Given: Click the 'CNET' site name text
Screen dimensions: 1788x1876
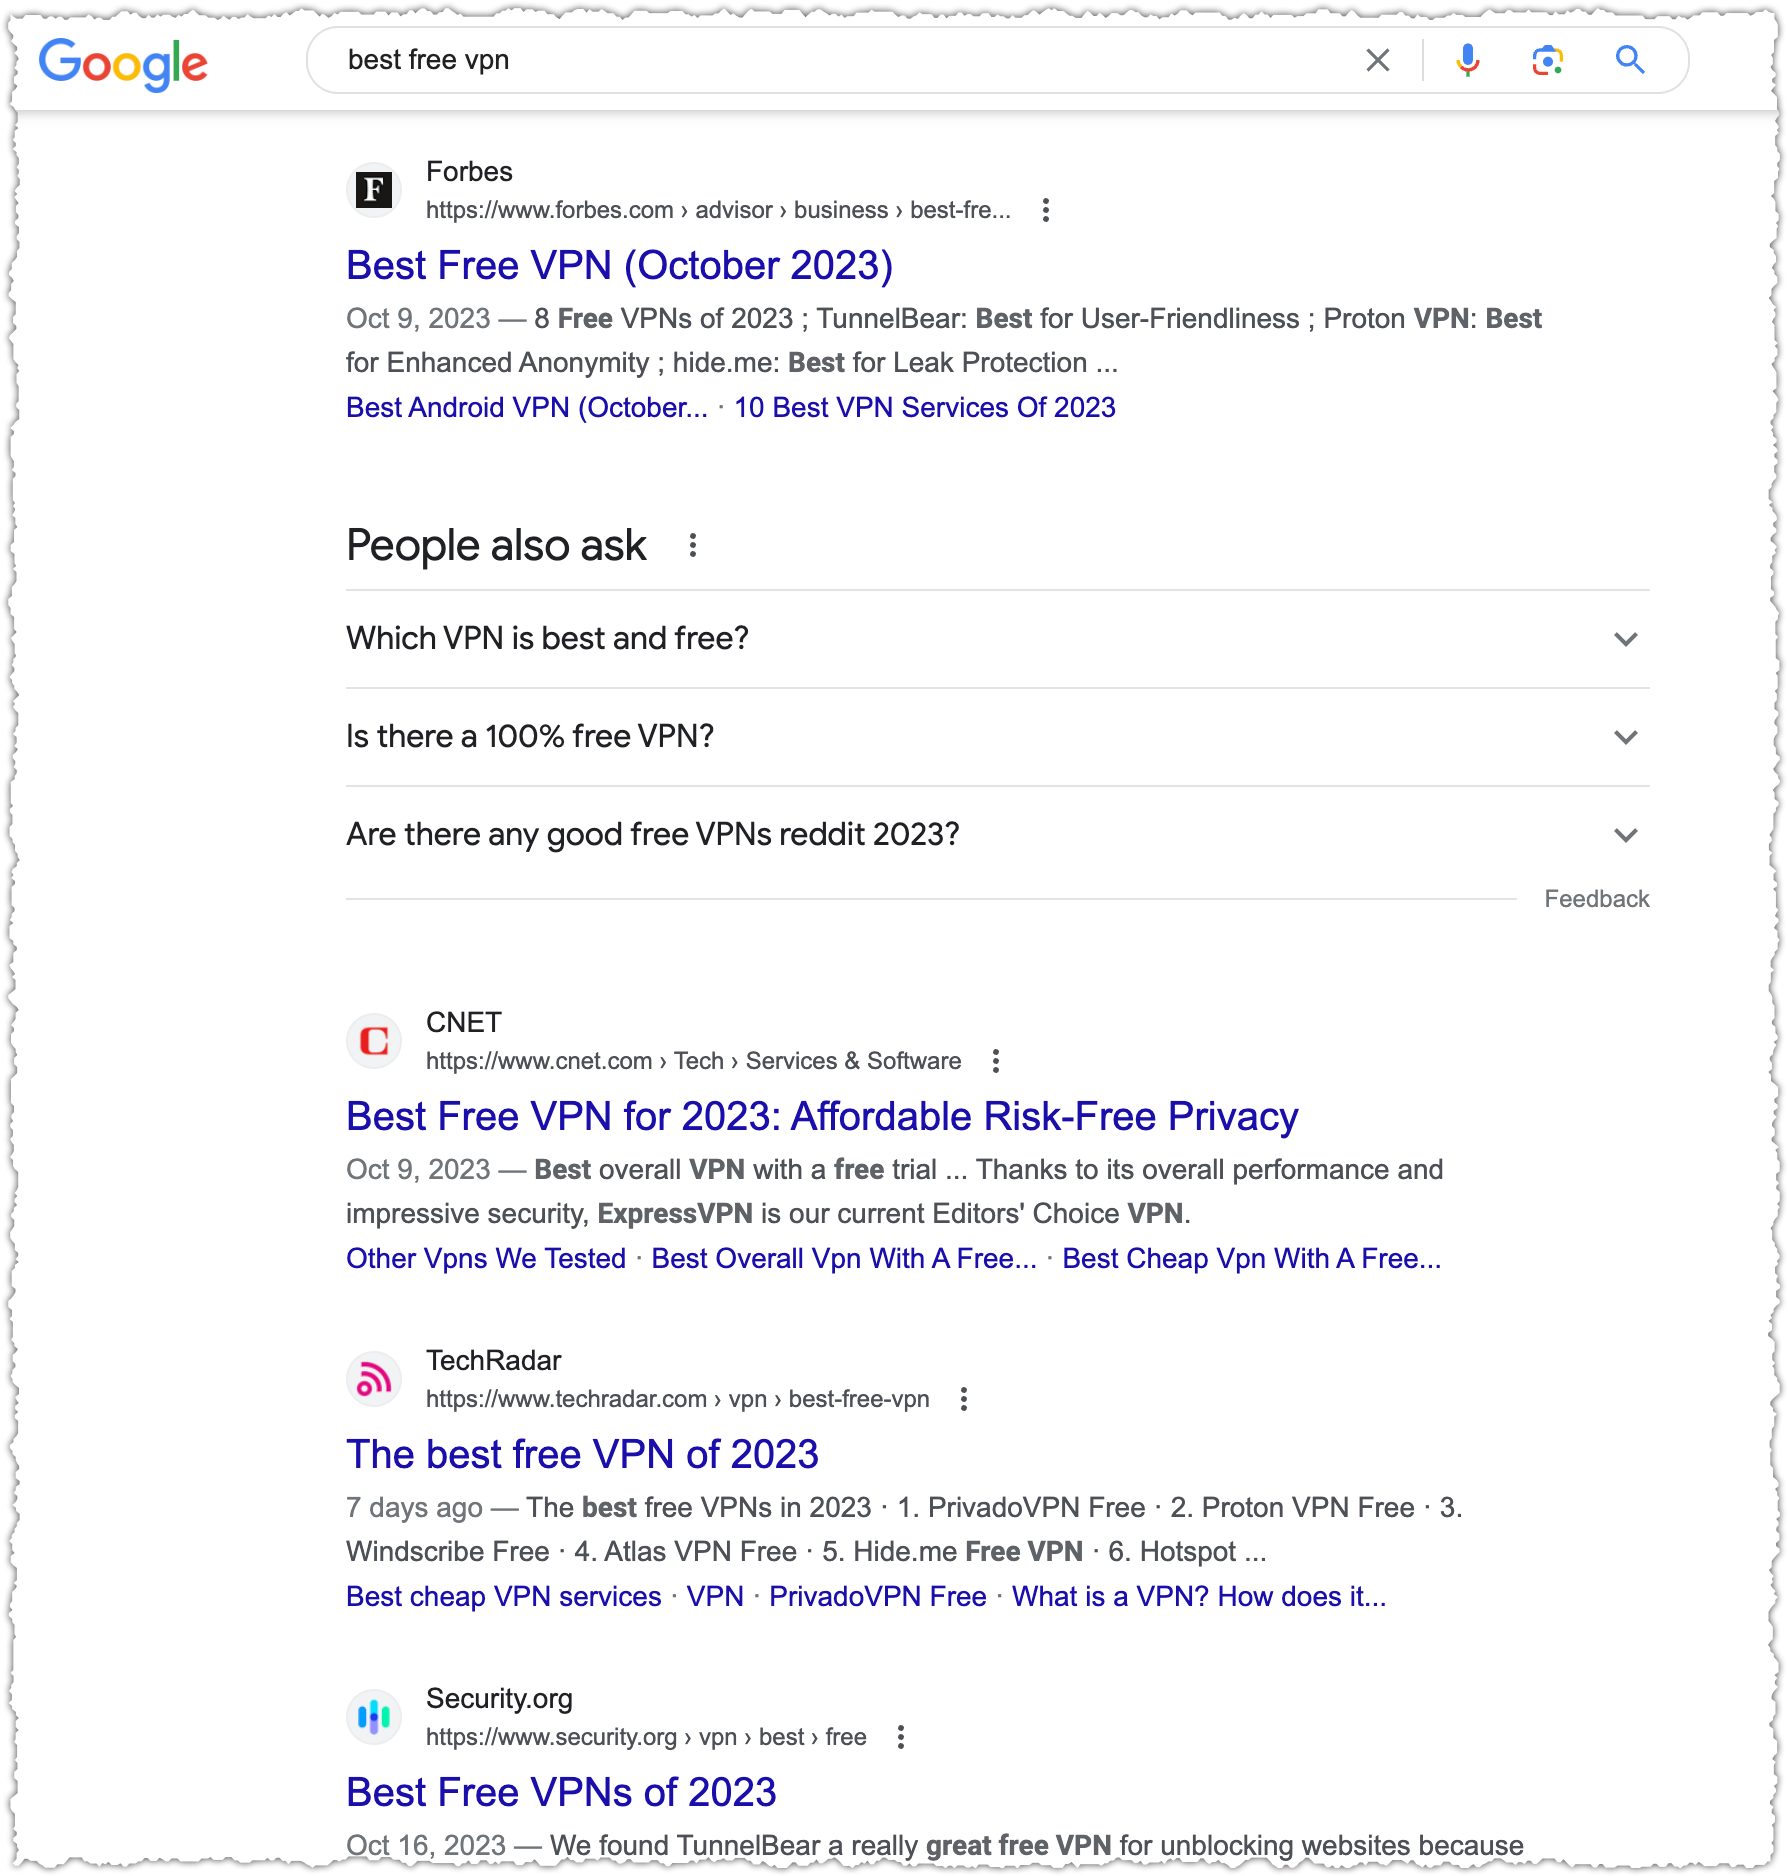Looking at the screenshot, I should (x=463, y=1023).
